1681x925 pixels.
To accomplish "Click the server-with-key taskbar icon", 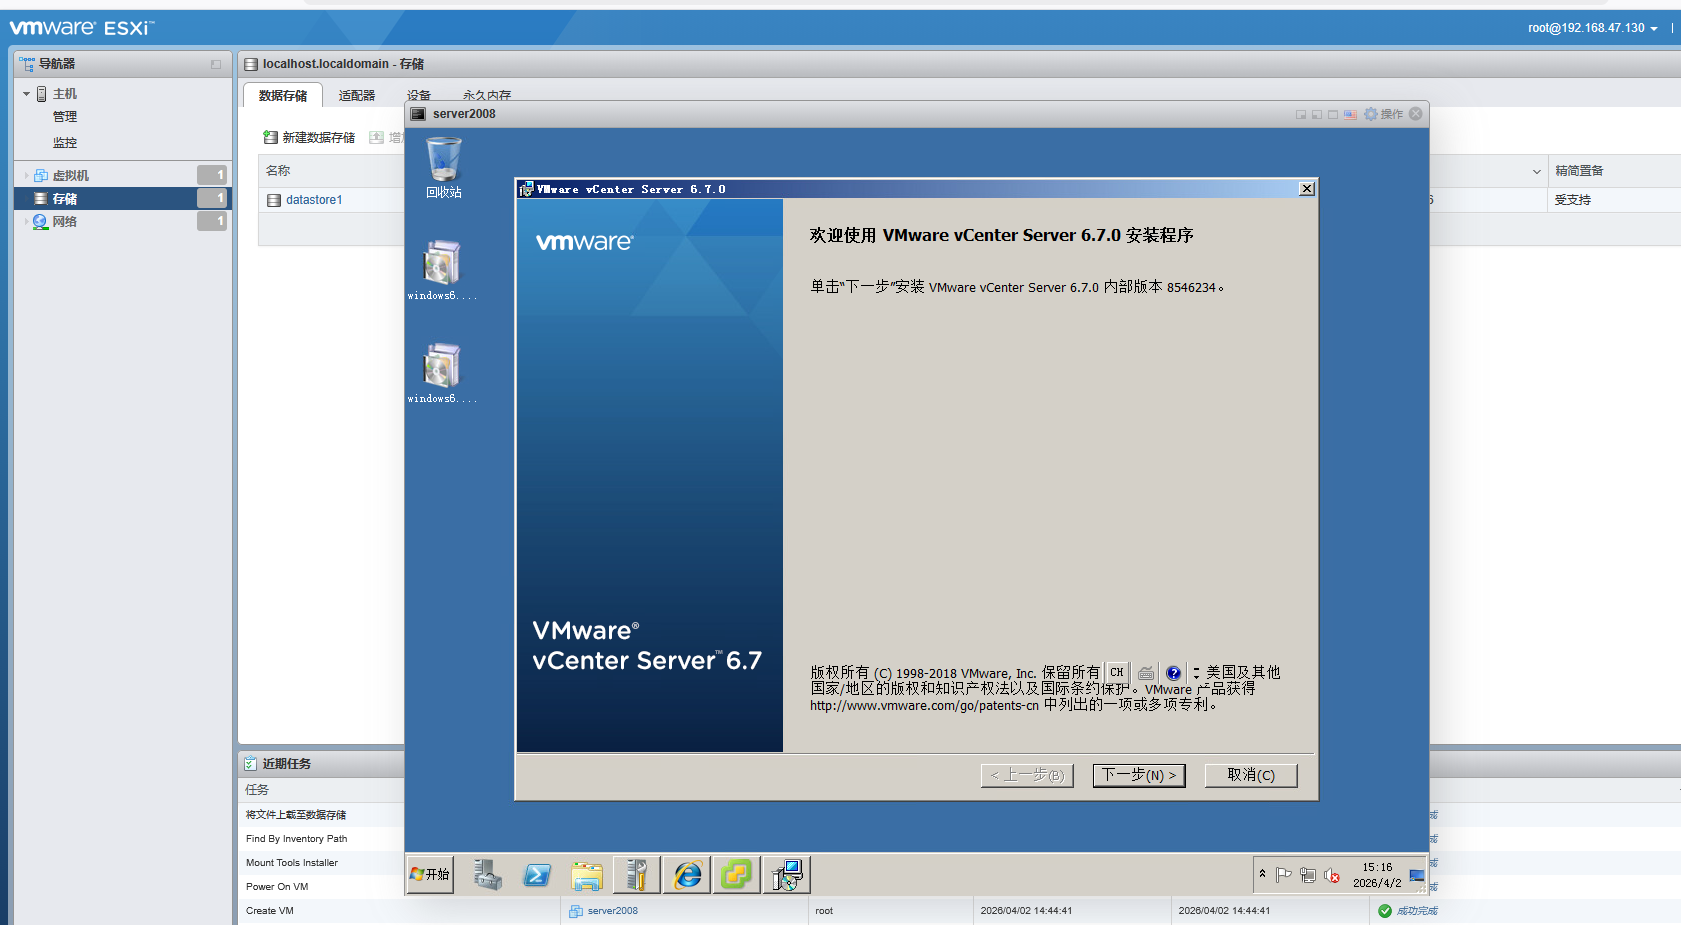I will click(x=637, y=875).
